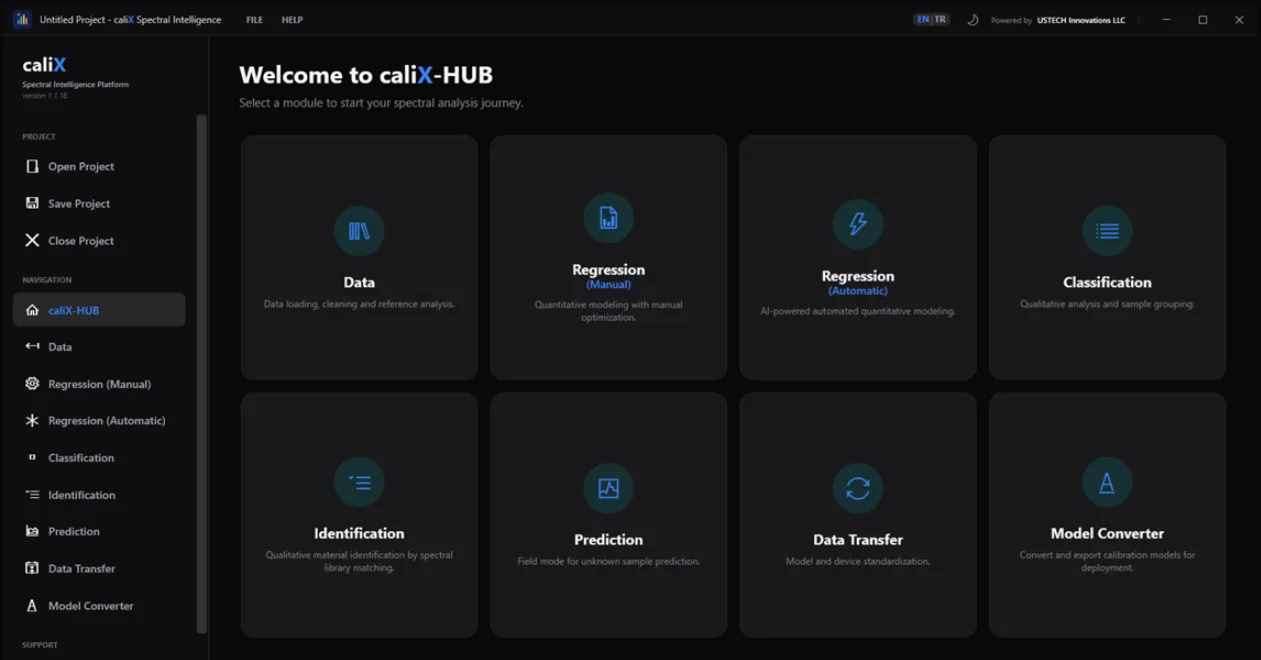Click the Data Transfer sync arrows icon
The image size is (1261, 660).
(x=858, y=488)
